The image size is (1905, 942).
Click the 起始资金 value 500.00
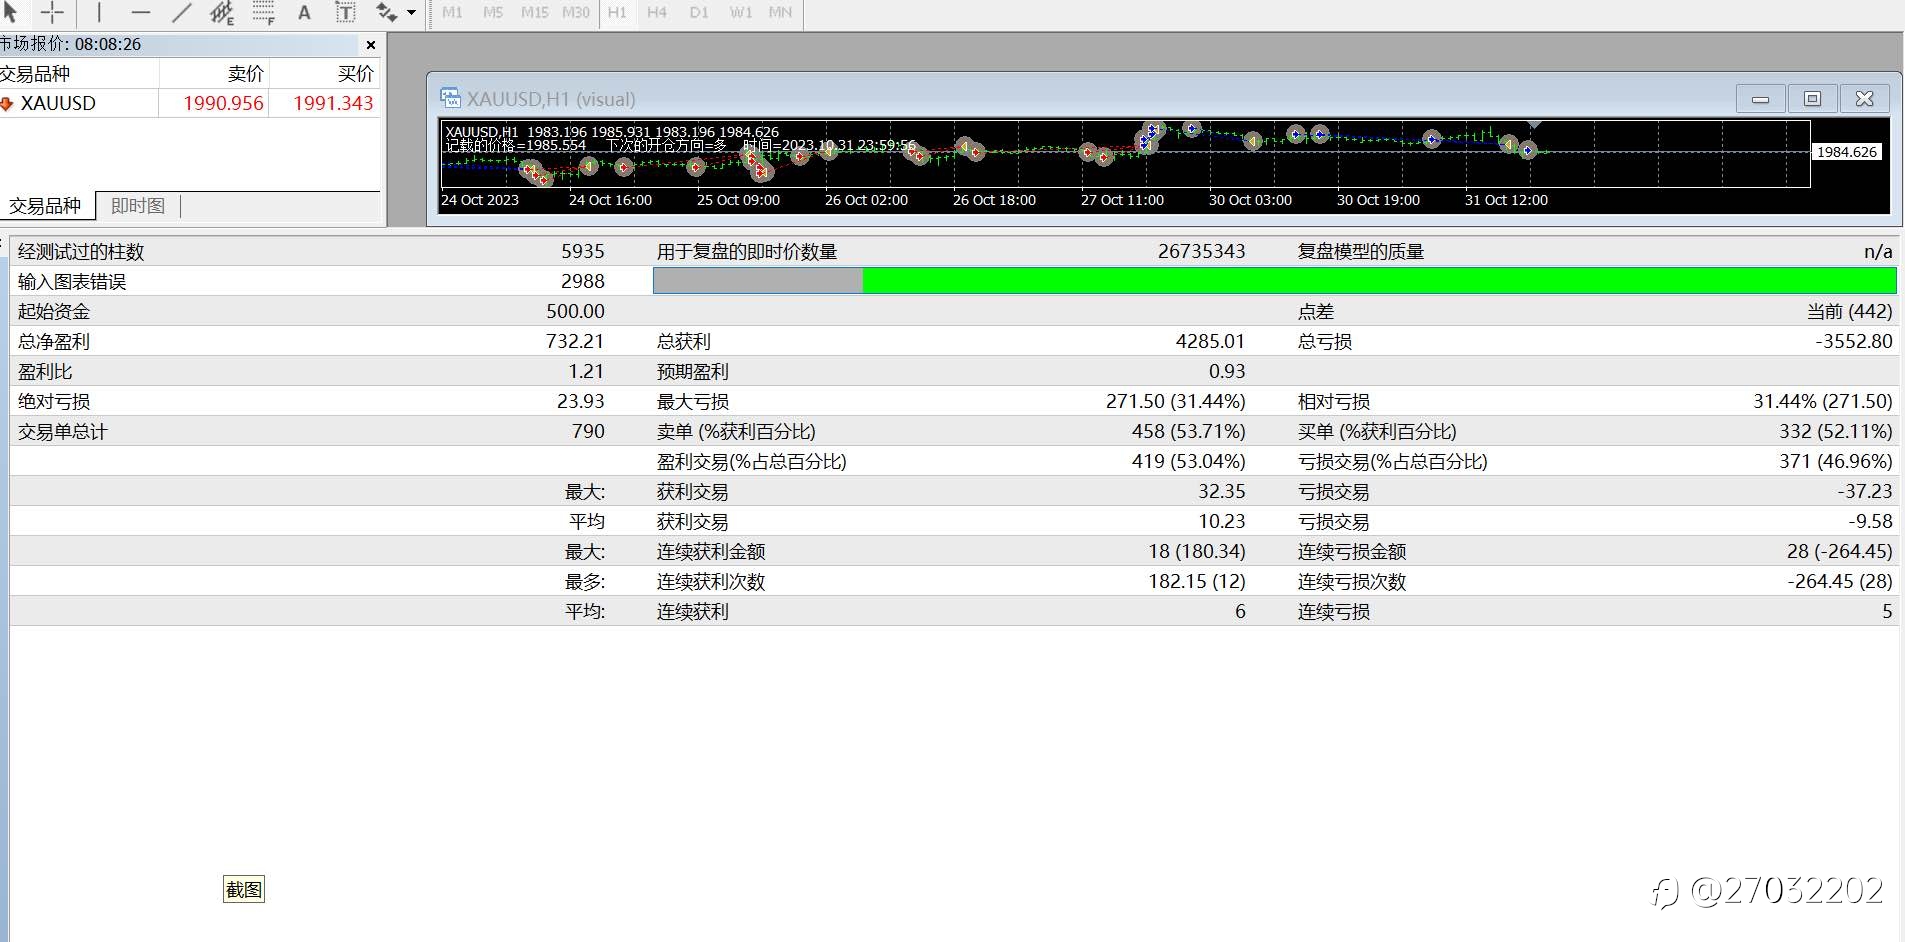pos(575,311)
